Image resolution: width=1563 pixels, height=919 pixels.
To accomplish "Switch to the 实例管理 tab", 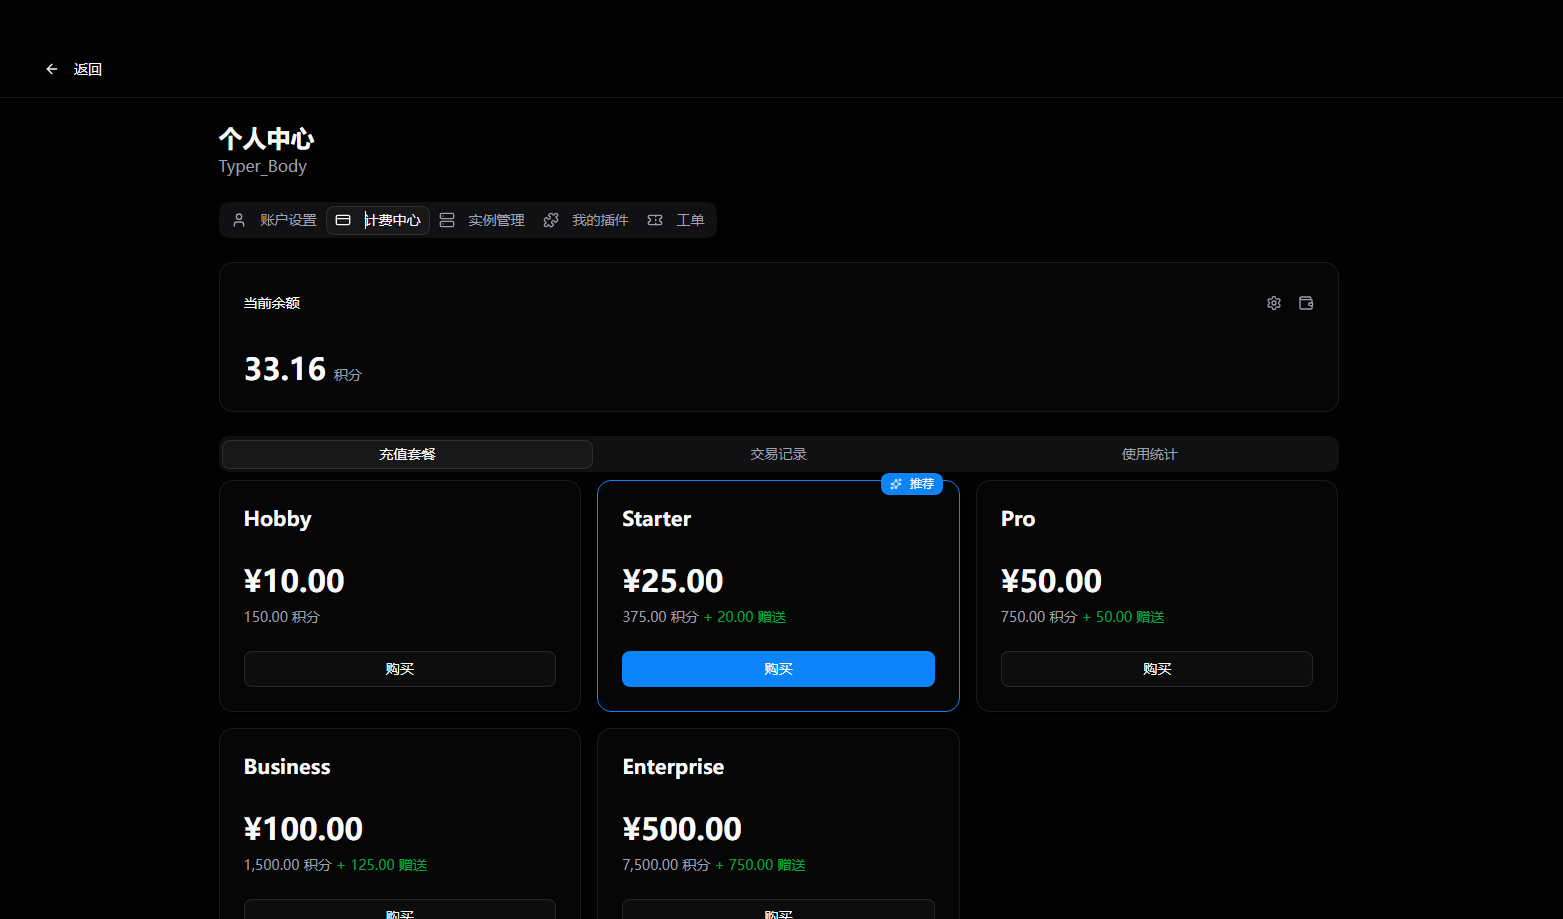I will [482, 220].
